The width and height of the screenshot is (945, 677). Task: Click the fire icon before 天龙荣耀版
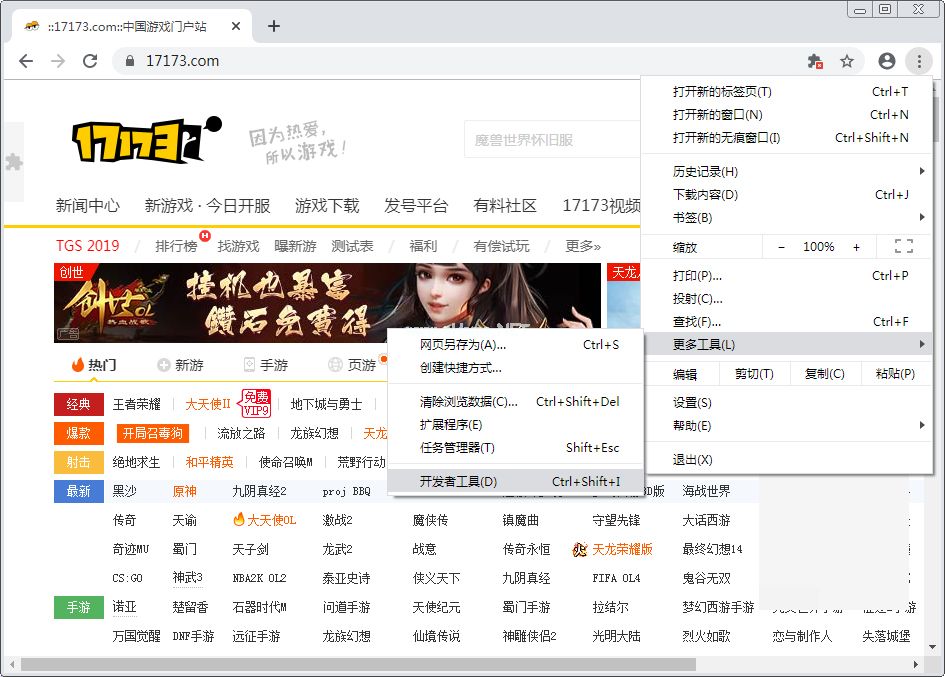pos(578,549)
